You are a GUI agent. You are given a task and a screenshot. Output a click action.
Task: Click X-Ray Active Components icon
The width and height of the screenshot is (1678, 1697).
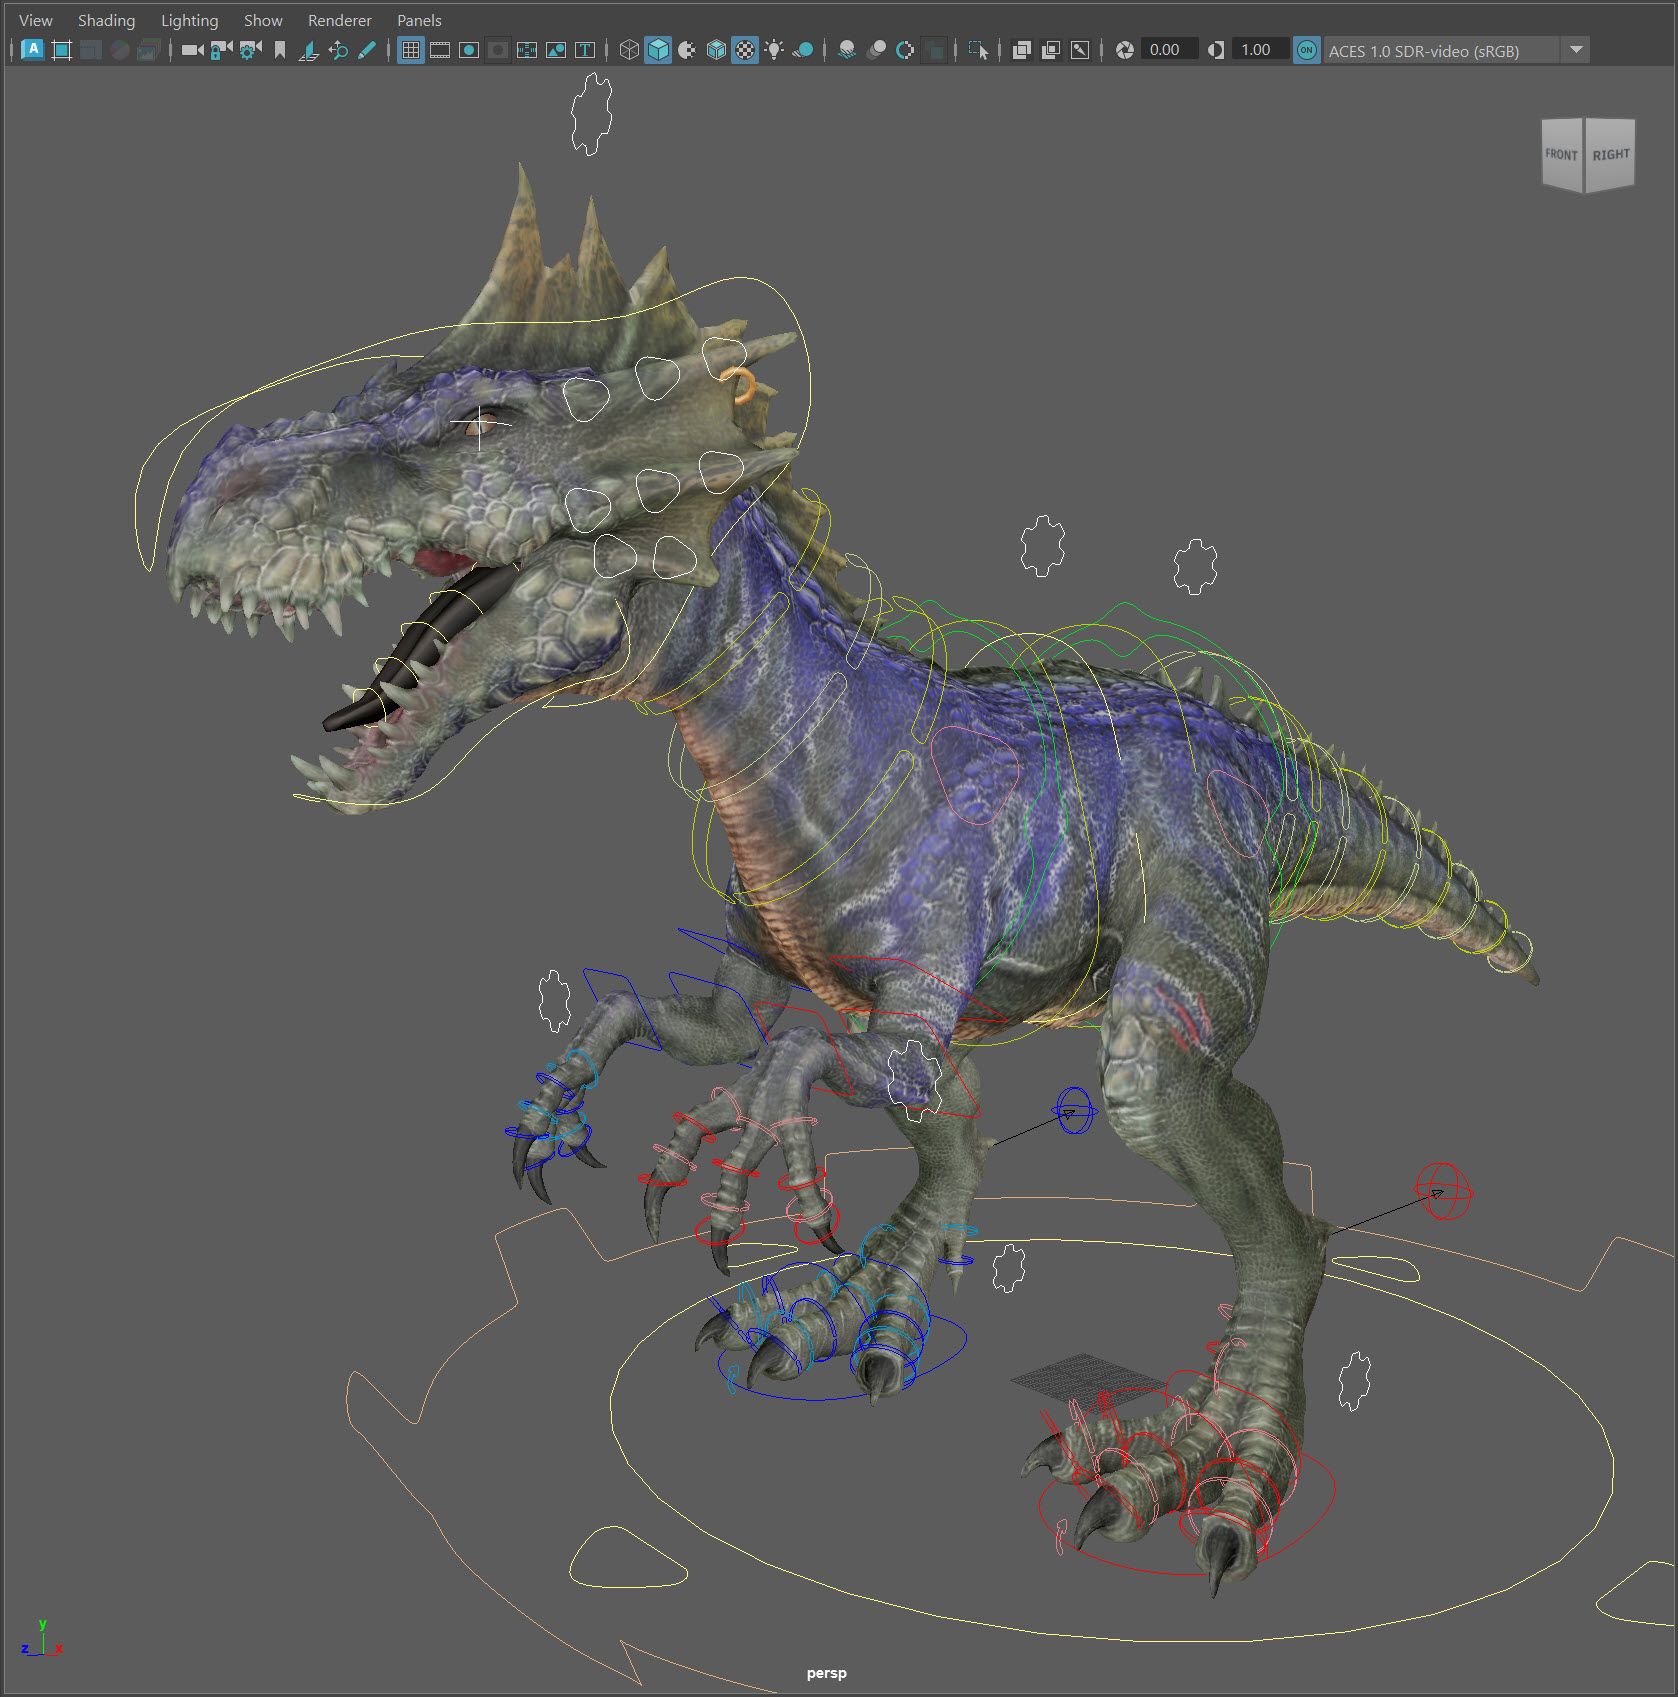pyautogui.click(x=1050, y=49)
